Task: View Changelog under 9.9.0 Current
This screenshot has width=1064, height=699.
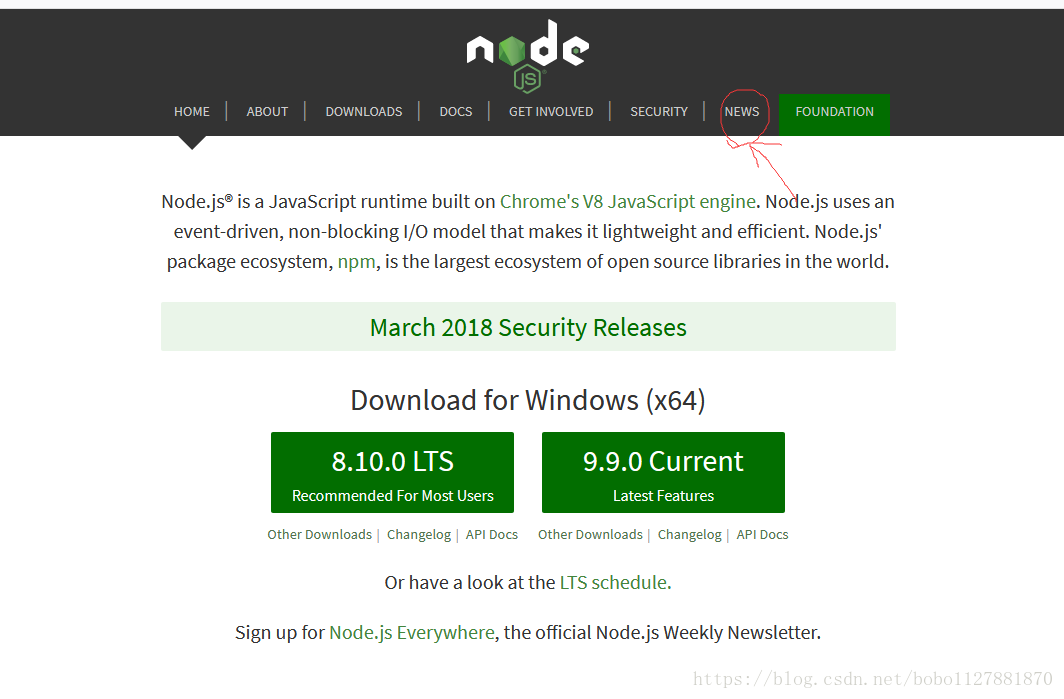Action: pos(689,535)
